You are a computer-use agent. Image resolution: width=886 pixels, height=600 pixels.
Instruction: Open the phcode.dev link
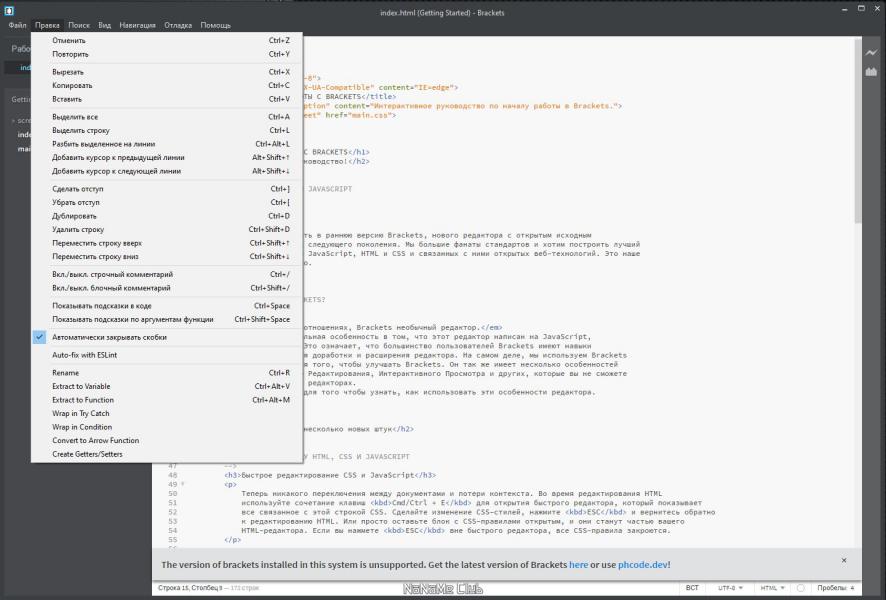tap(643, 564)
